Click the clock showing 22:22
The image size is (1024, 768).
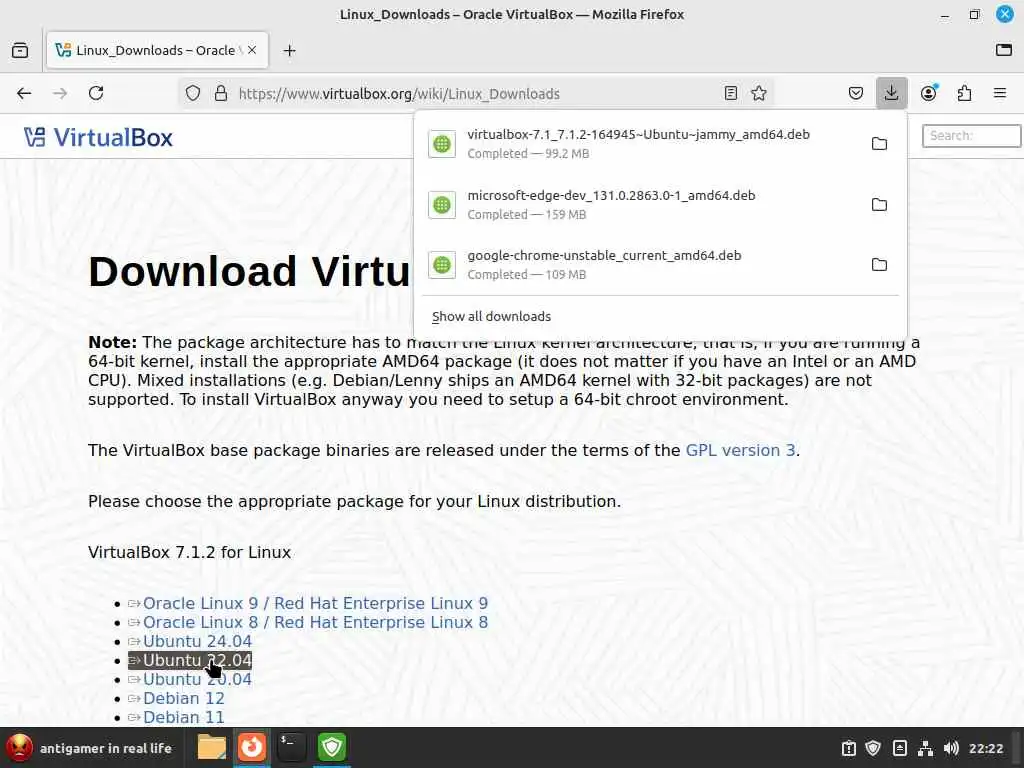coord(986,748)
